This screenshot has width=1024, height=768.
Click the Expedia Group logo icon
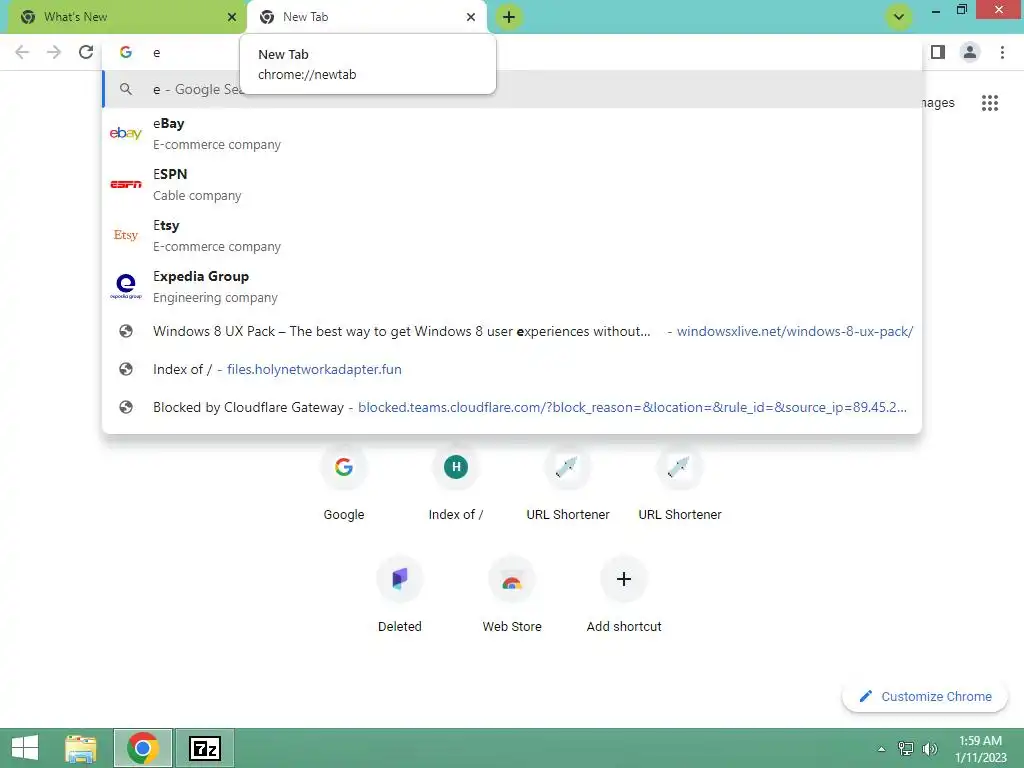[125, 286]
